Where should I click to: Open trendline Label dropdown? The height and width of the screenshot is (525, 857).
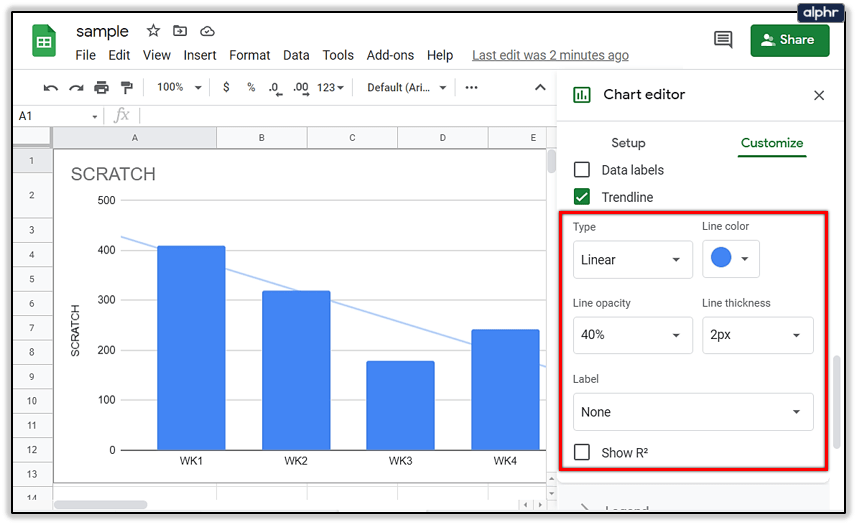[x=693, y=412]
